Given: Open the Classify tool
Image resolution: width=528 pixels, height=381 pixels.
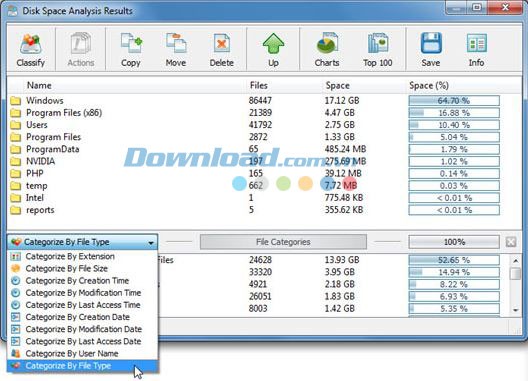Looking at the screenshot, I should [x=31, y=49].
